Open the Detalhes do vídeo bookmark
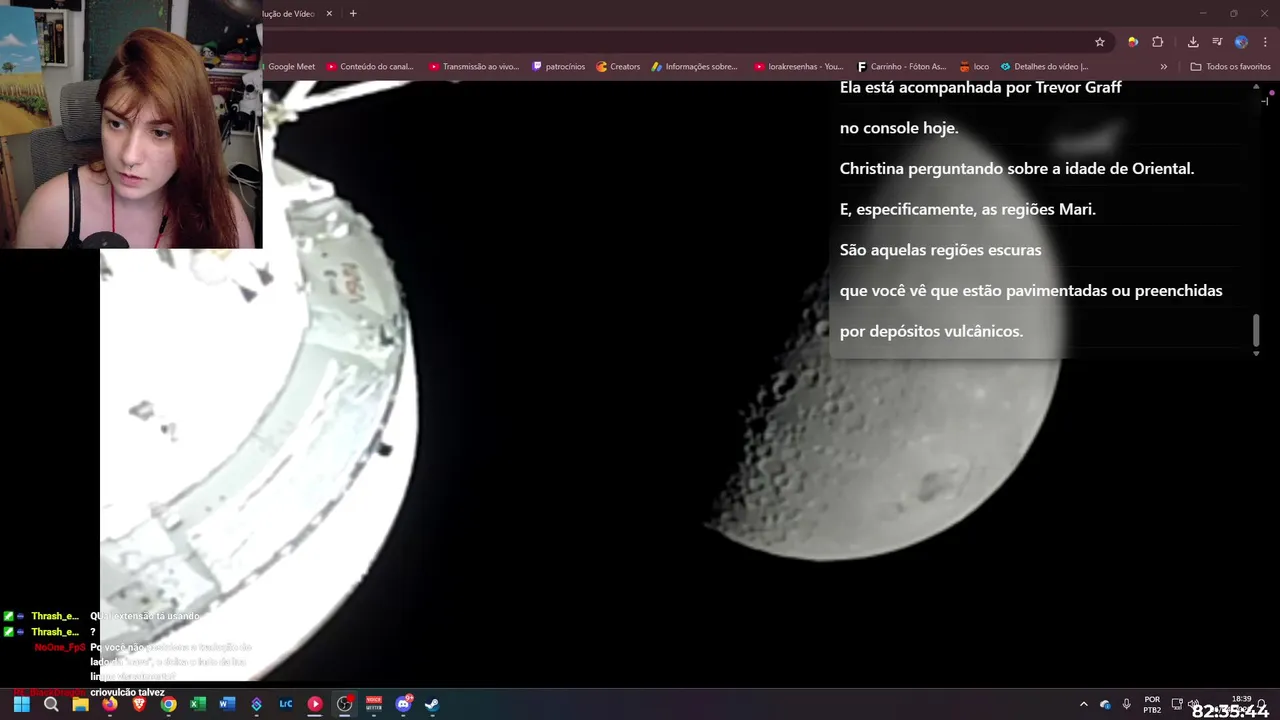Image resolution: width=1280 pixels, height=720 pixels. click(x=1044, y=67)
